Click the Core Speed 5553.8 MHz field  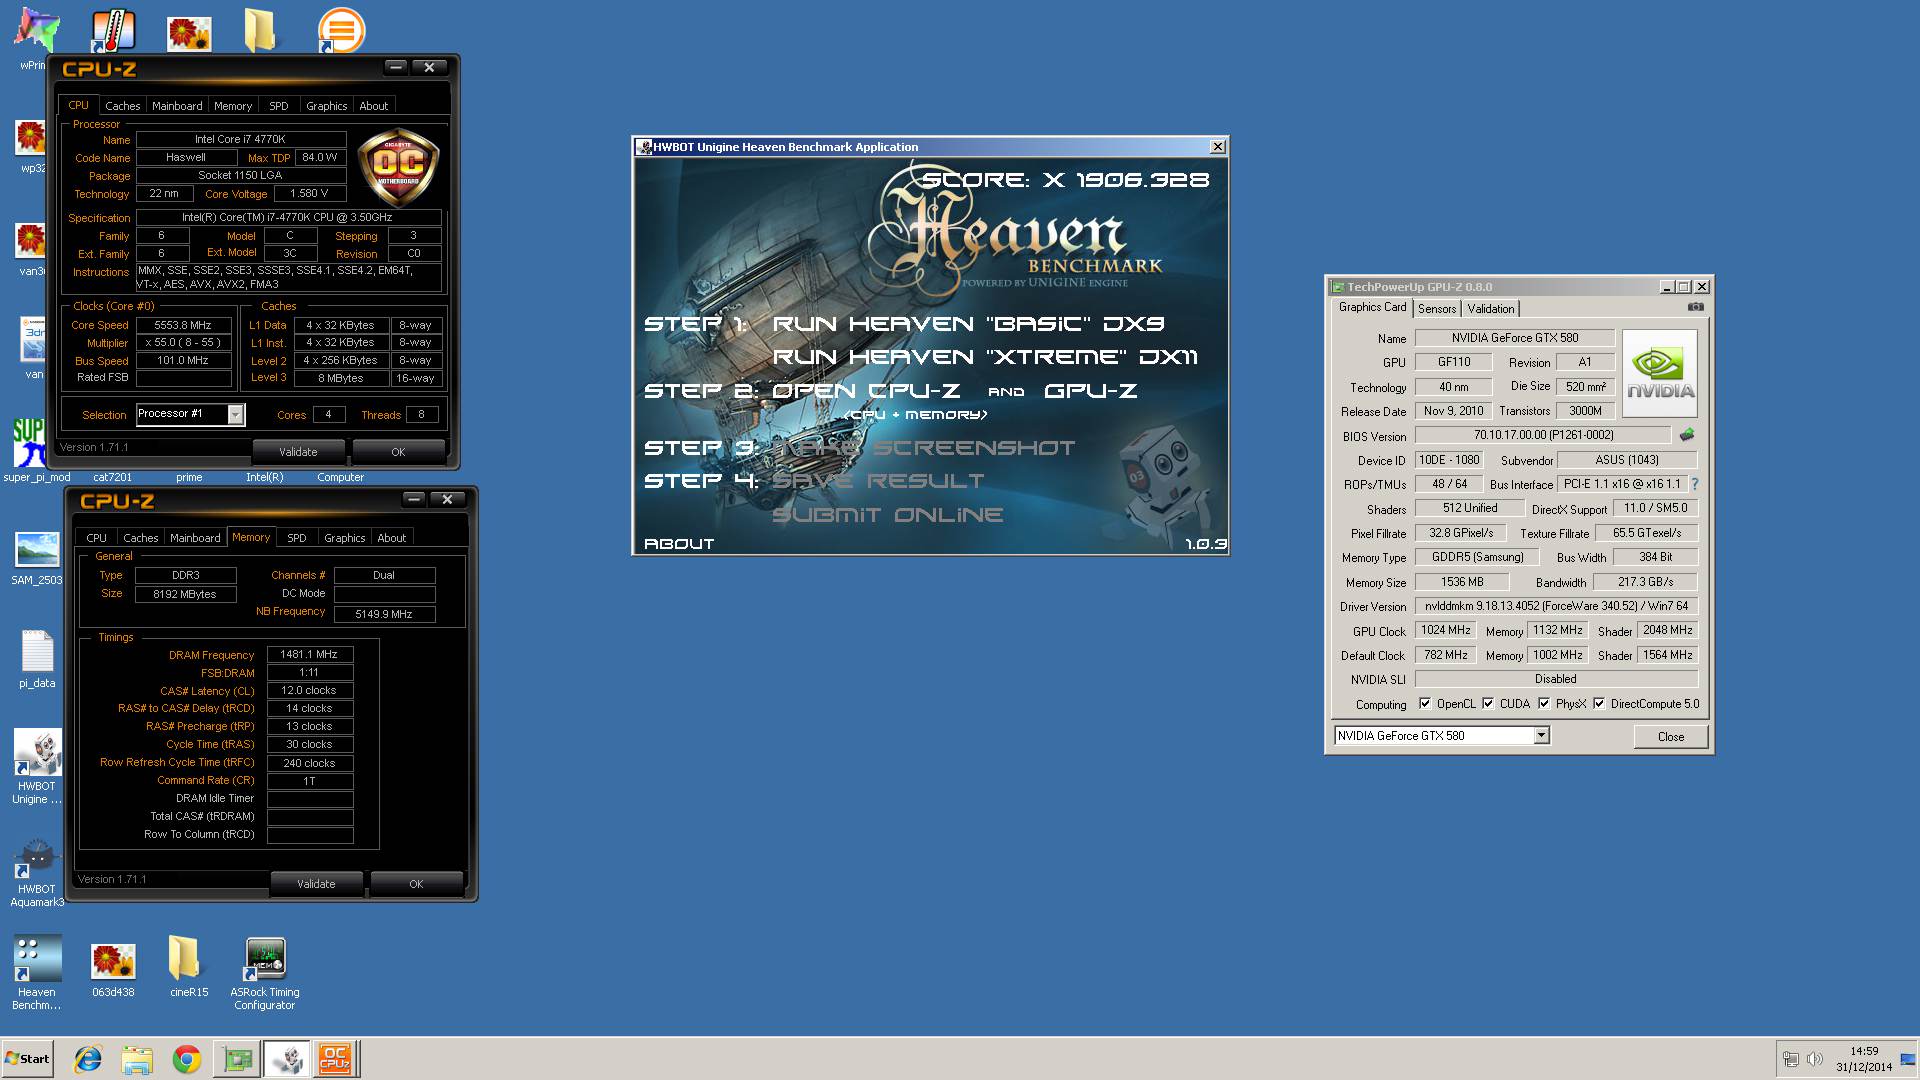184,325
